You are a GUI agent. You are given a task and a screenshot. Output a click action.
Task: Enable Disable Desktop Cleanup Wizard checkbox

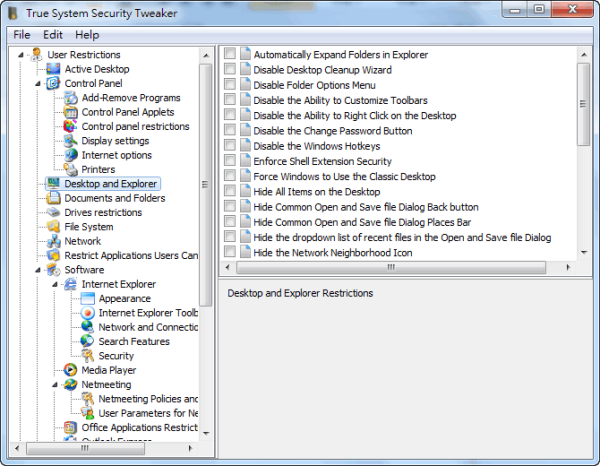pyautogui.click(x=230, y=68)
